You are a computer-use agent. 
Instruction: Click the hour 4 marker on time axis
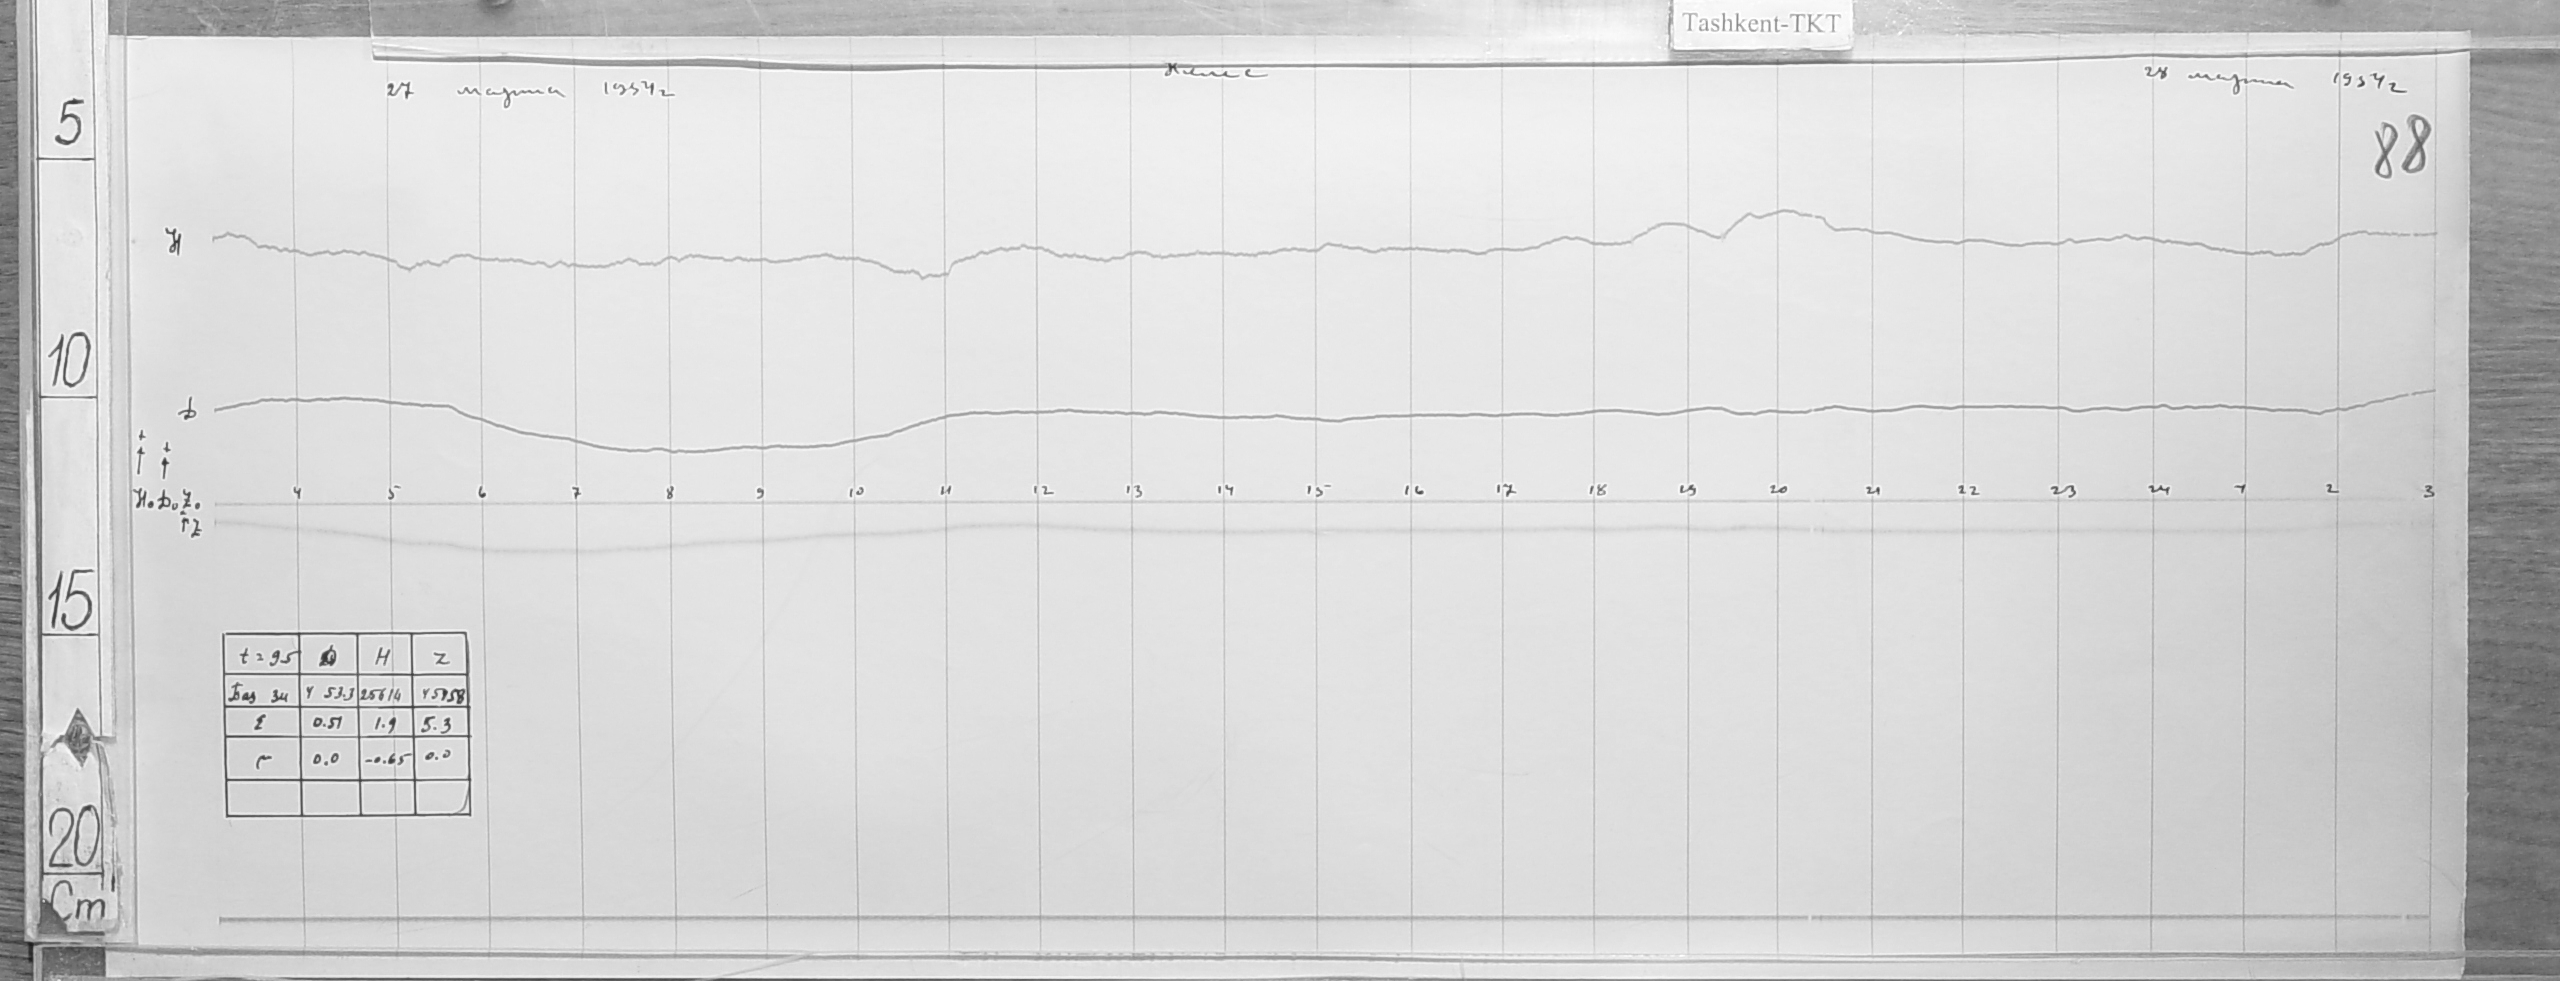pyautogui.click(x=297, y=491)
